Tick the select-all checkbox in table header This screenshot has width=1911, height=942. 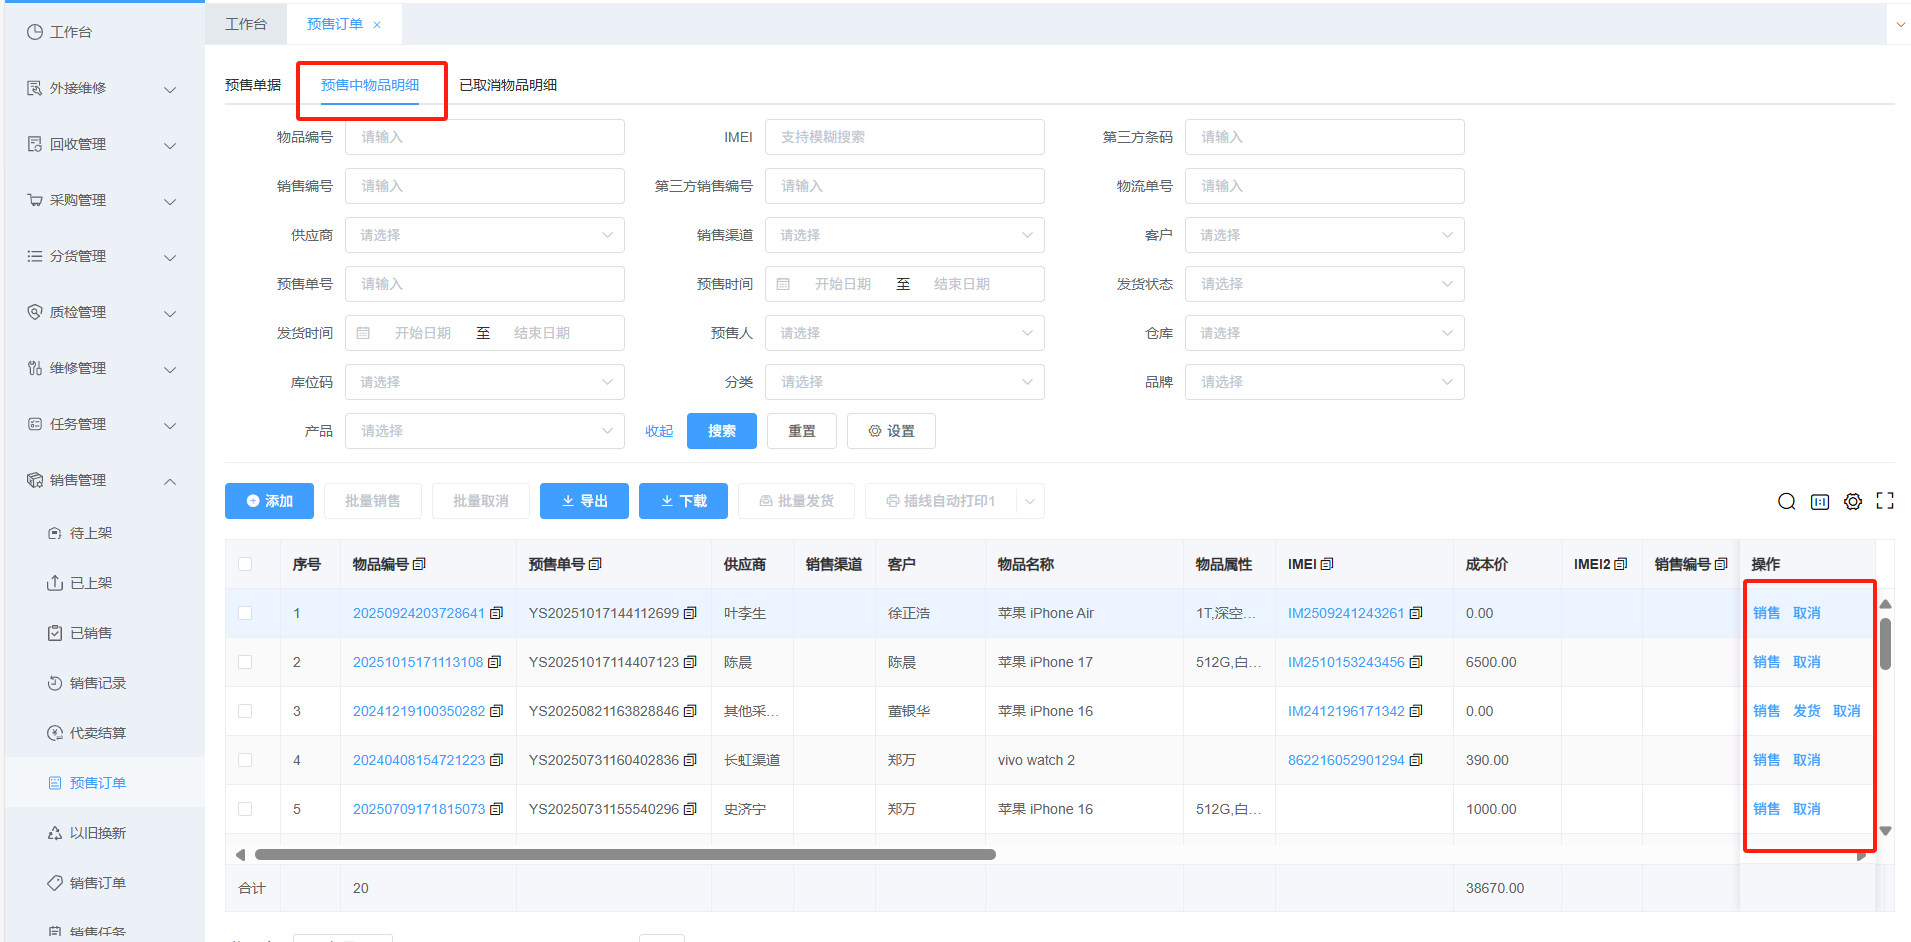(245, 564)
